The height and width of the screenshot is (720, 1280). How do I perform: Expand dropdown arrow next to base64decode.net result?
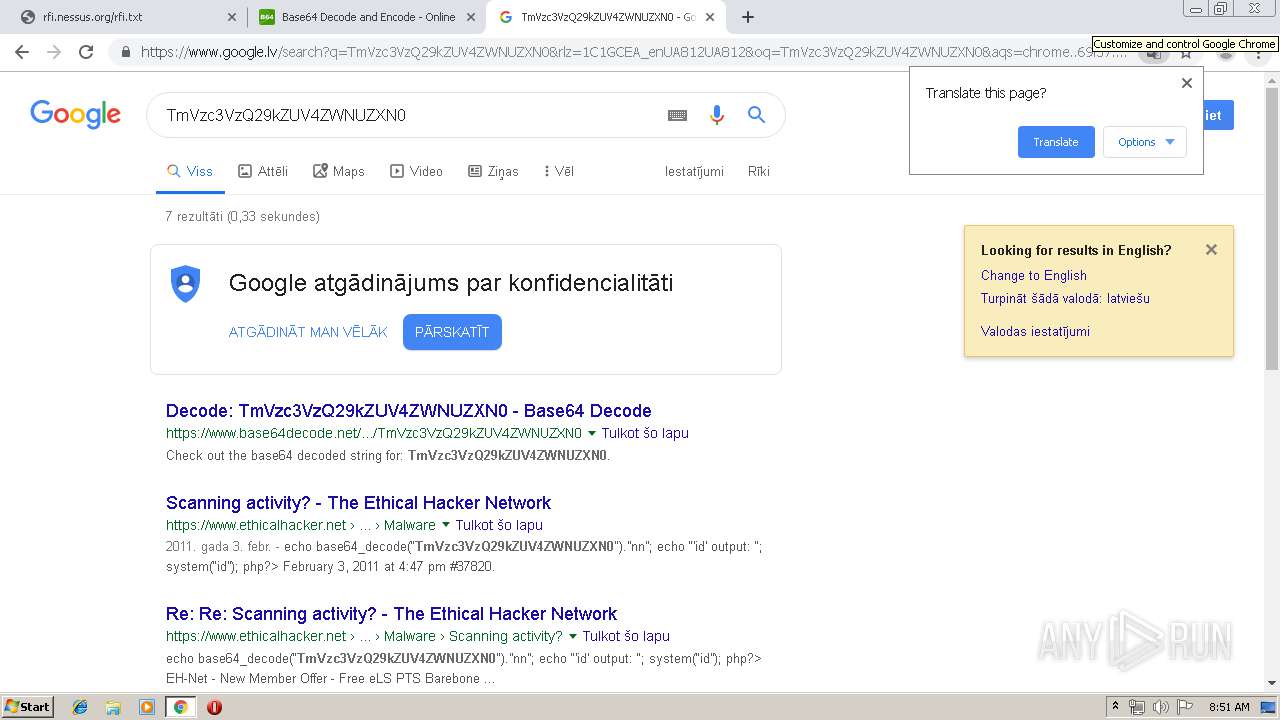point(592,434)
